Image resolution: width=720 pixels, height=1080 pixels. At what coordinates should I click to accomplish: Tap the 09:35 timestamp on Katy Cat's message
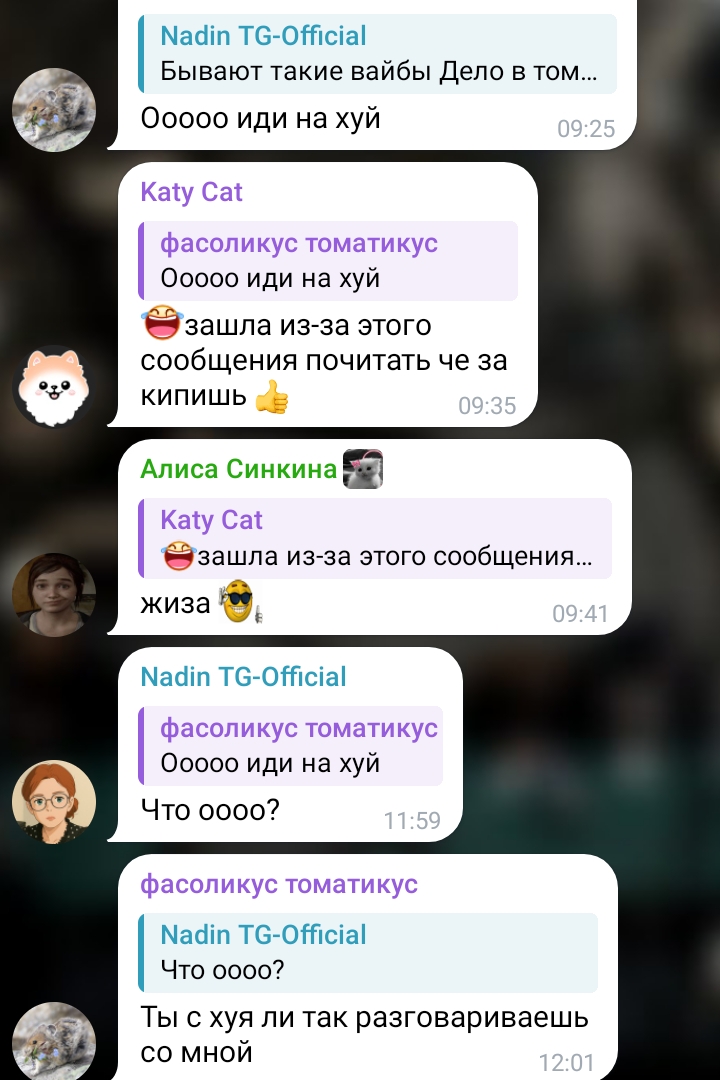tap(487, 406)
